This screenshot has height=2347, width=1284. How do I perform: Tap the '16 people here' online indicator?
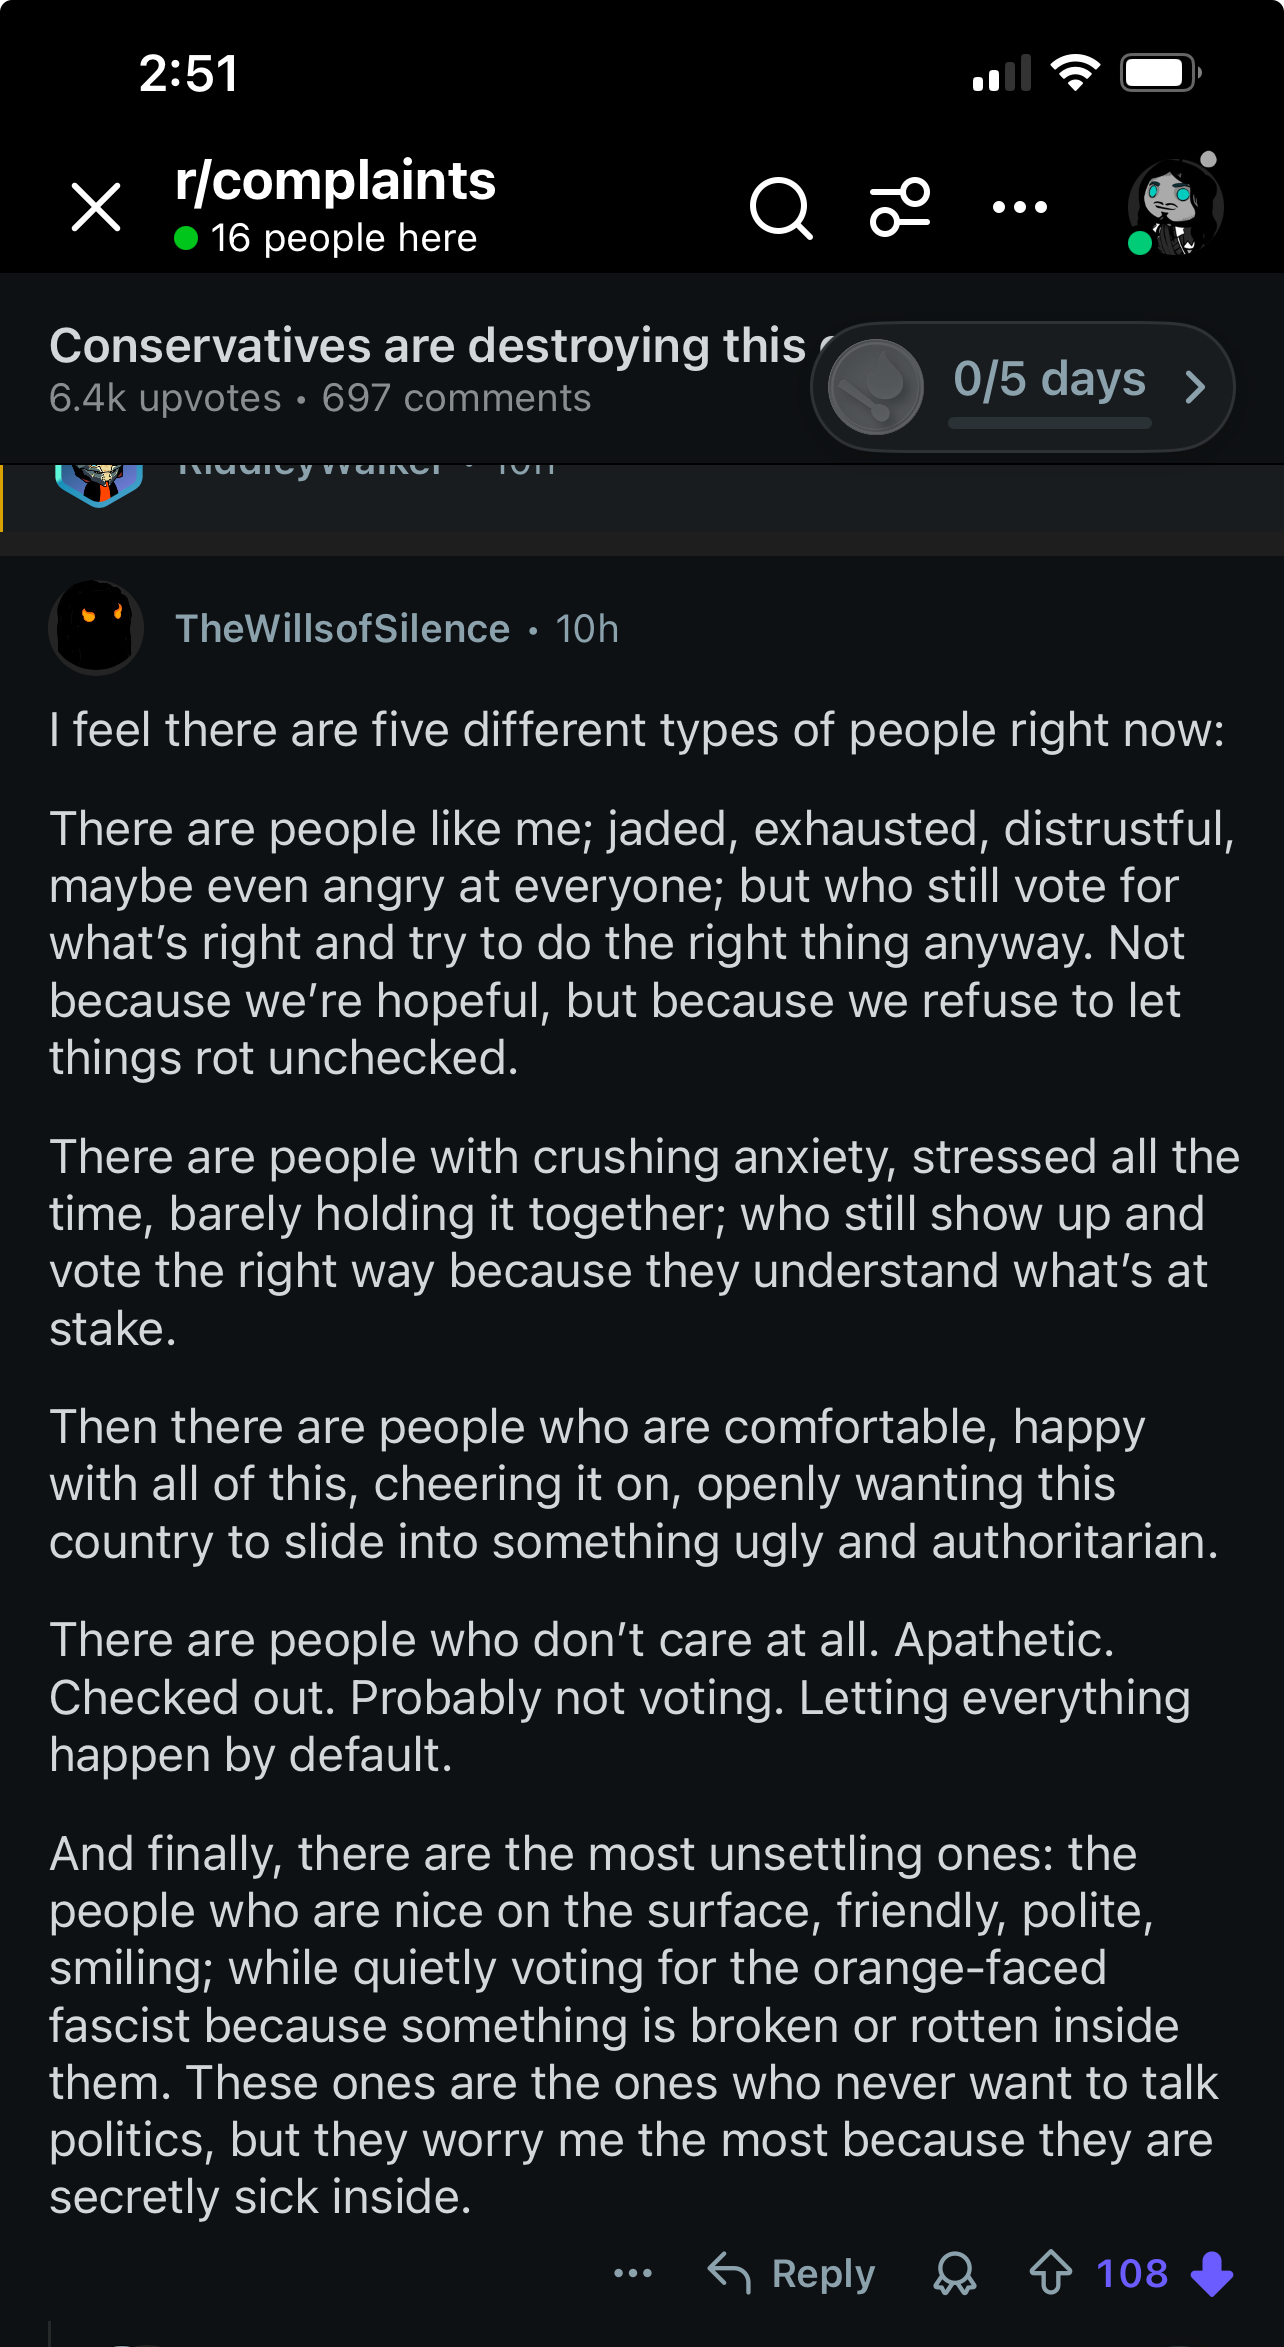[x=326, y=239]
